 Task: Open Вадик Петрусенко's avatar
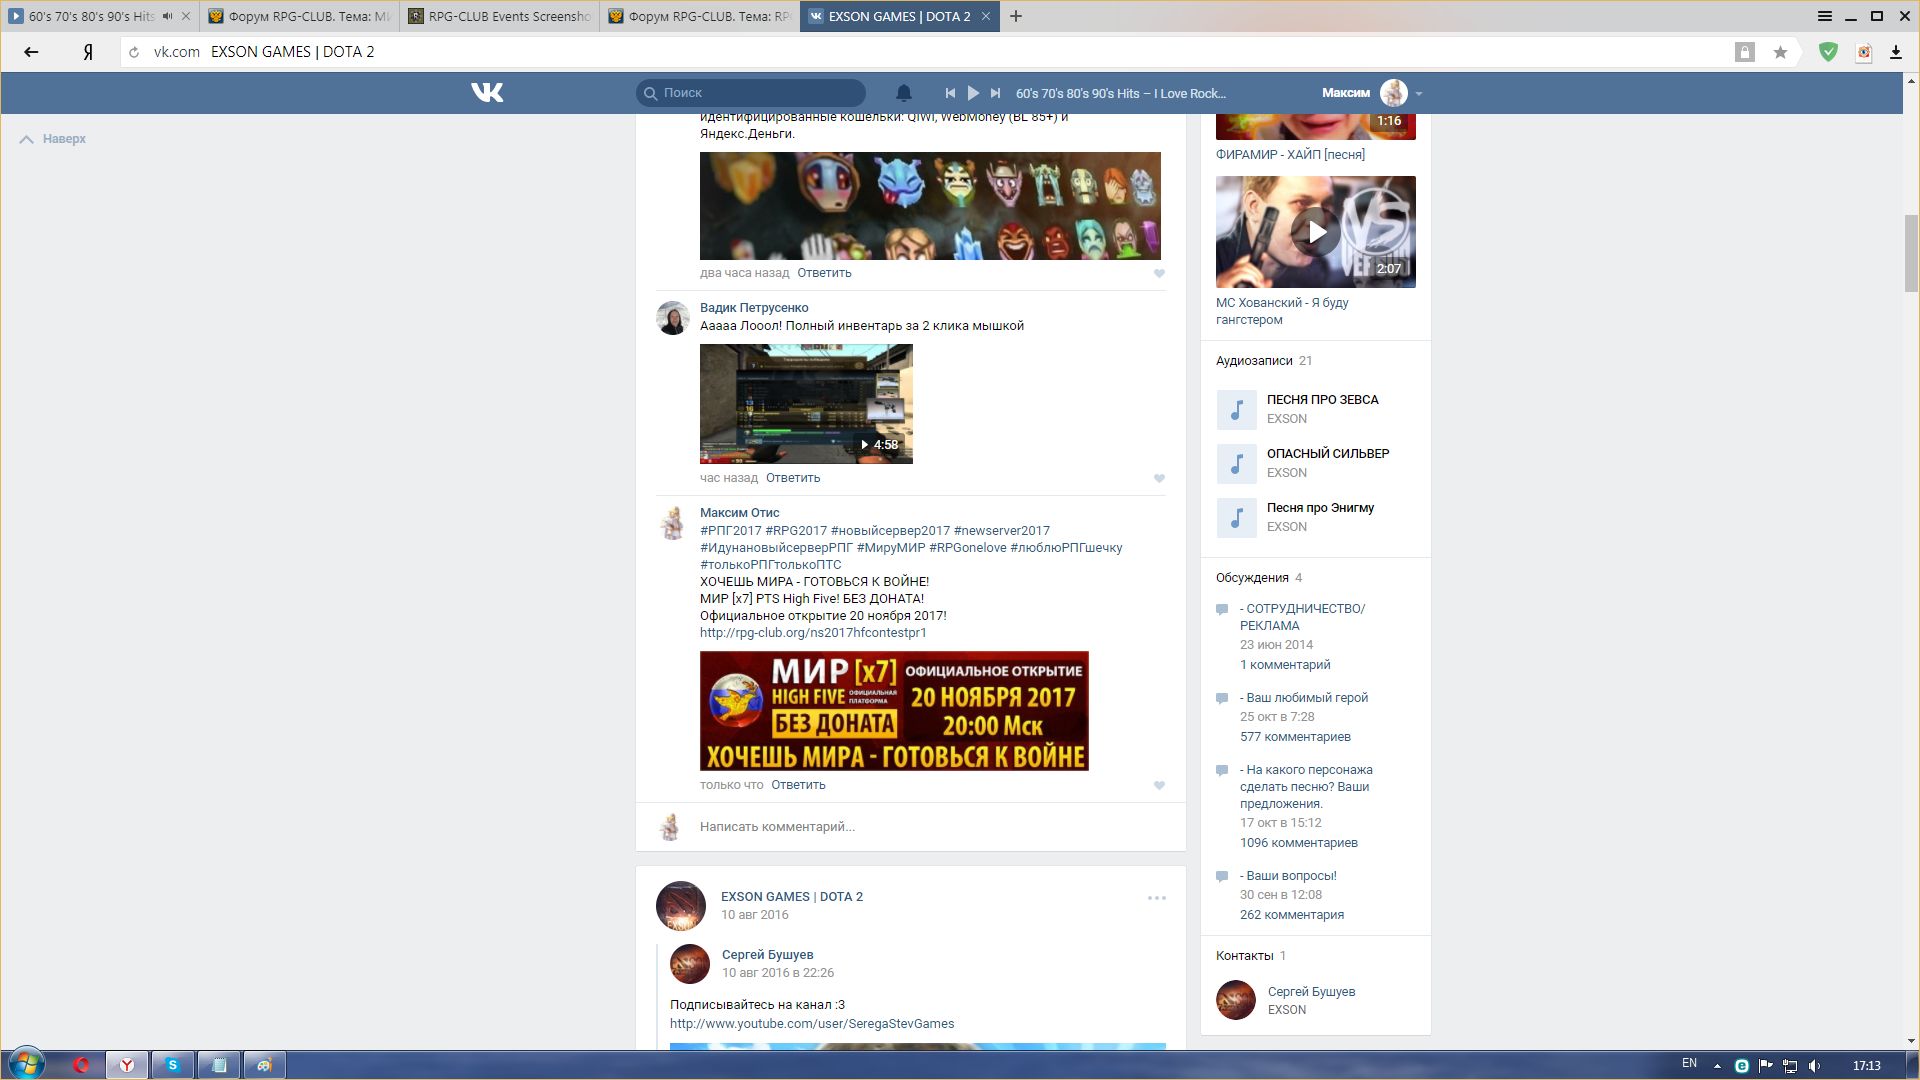point(673,318)
